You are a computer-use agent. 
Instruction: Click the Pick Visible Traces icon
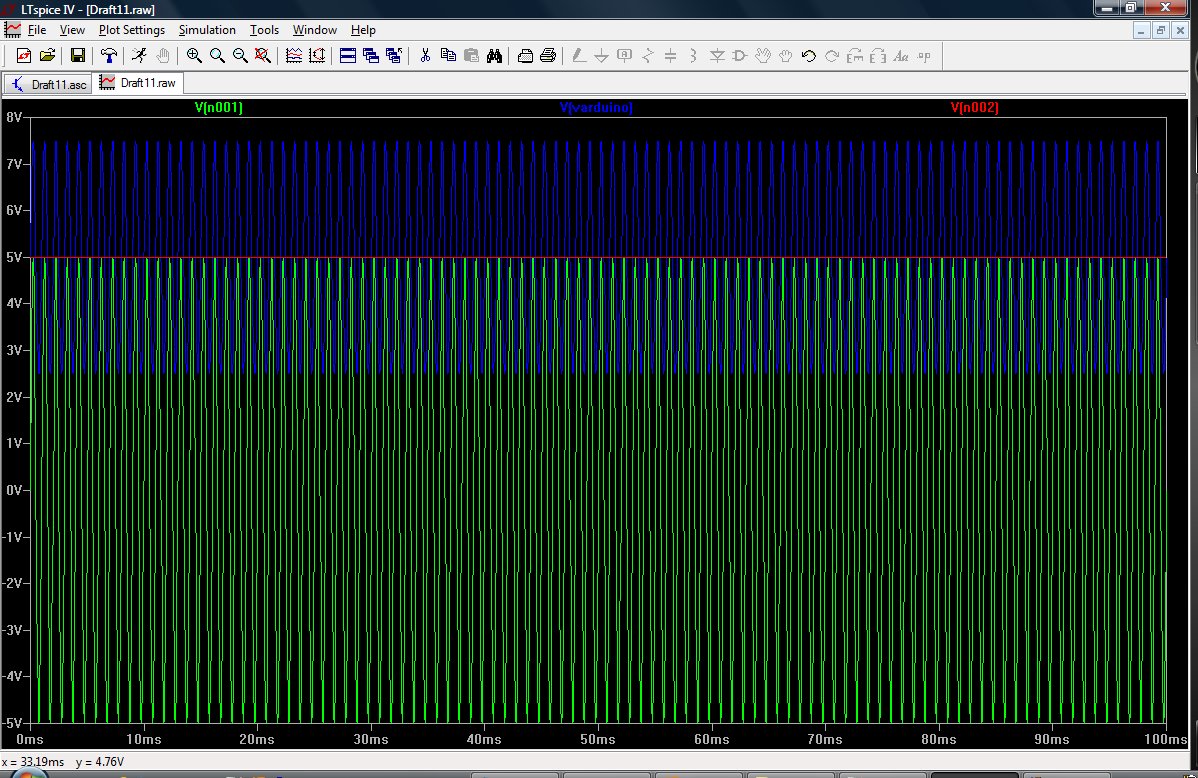(x=294, y=56)
